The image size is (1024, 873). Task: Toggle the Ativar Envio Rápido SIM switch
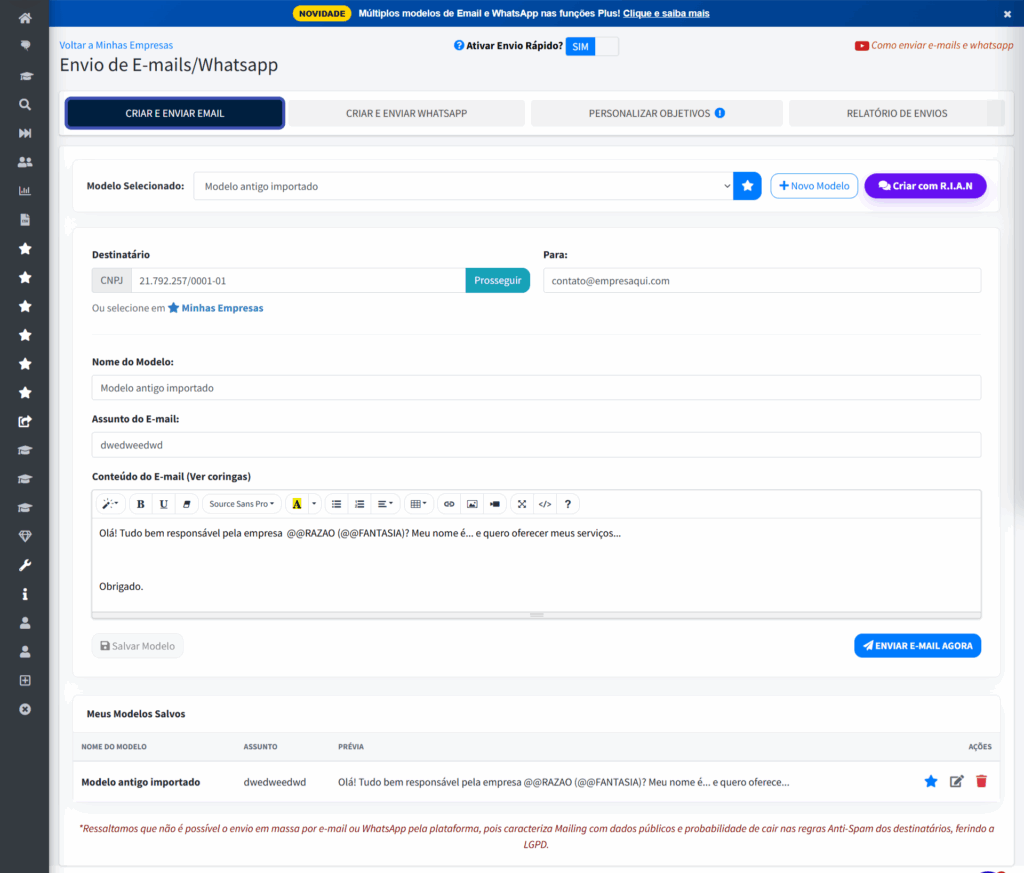592,46
